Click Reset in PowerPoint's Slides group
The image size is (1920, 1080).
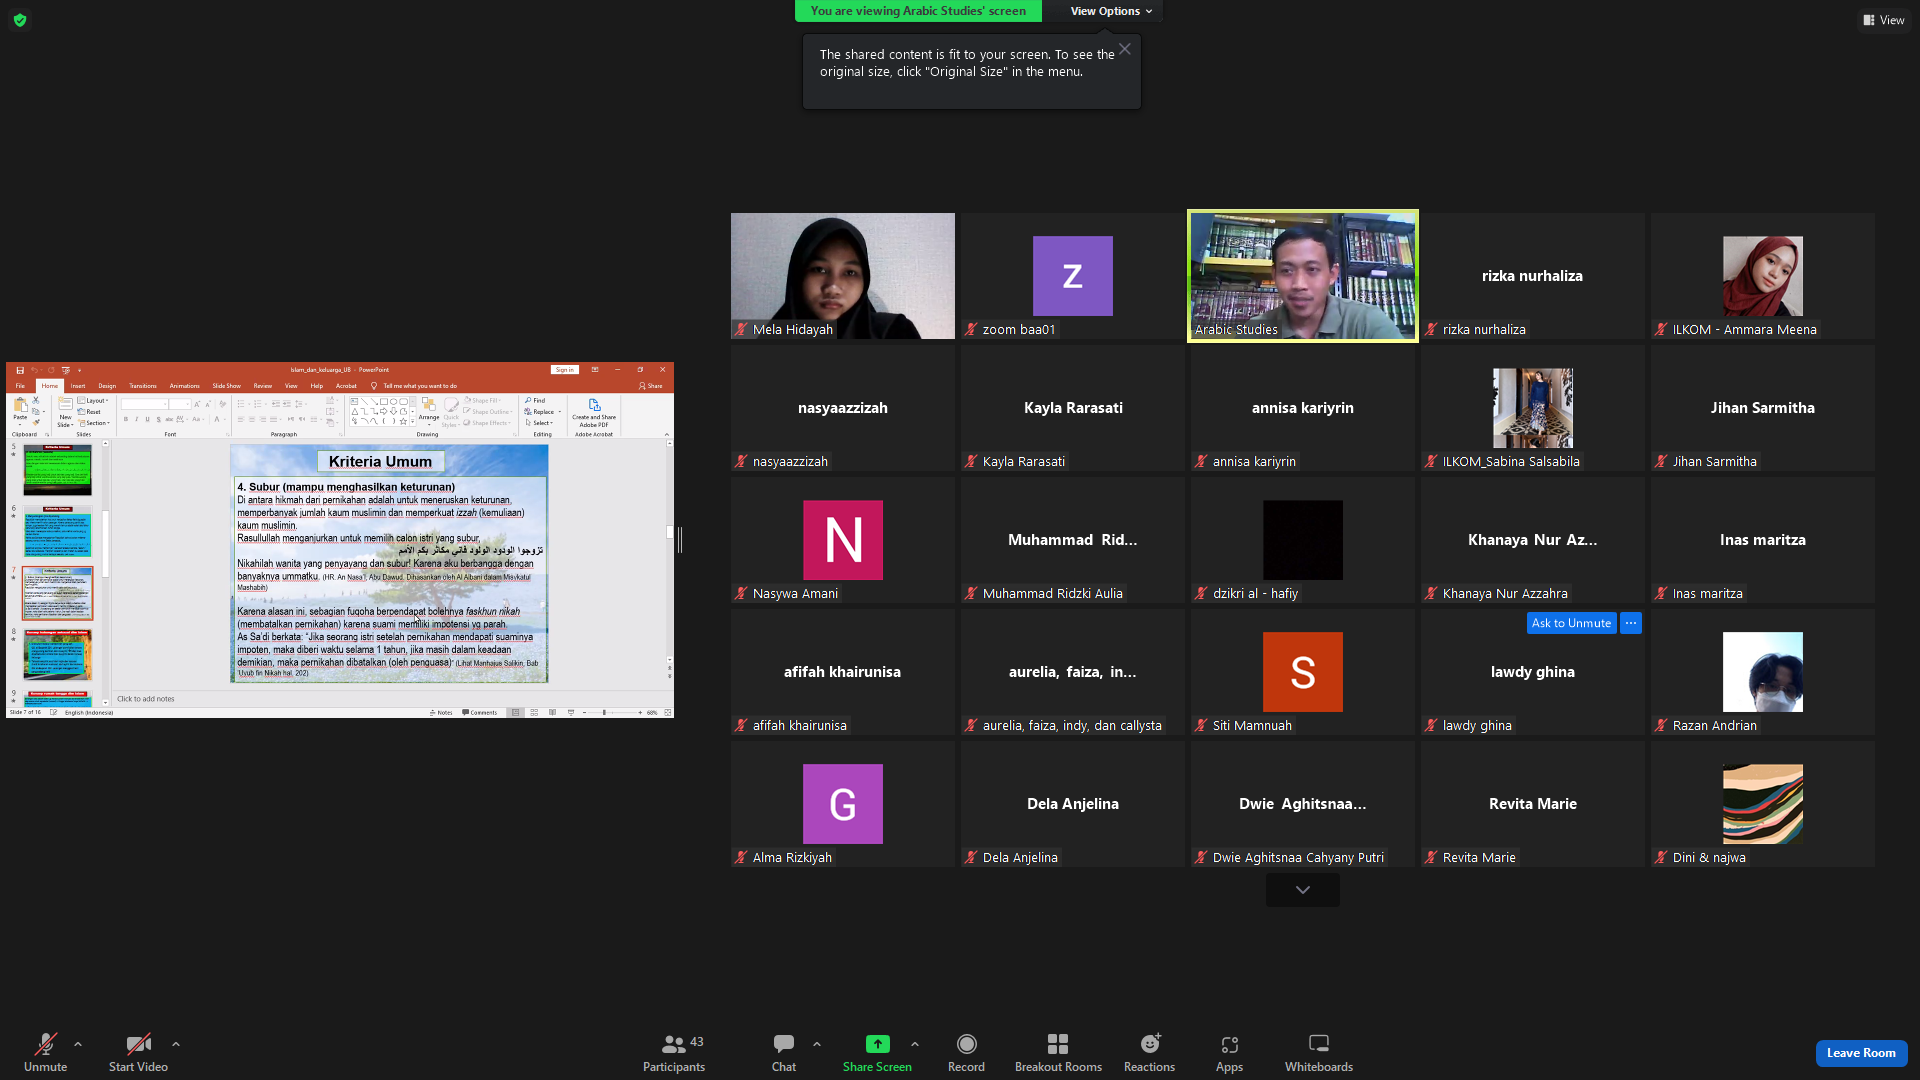tap(90, 412)
